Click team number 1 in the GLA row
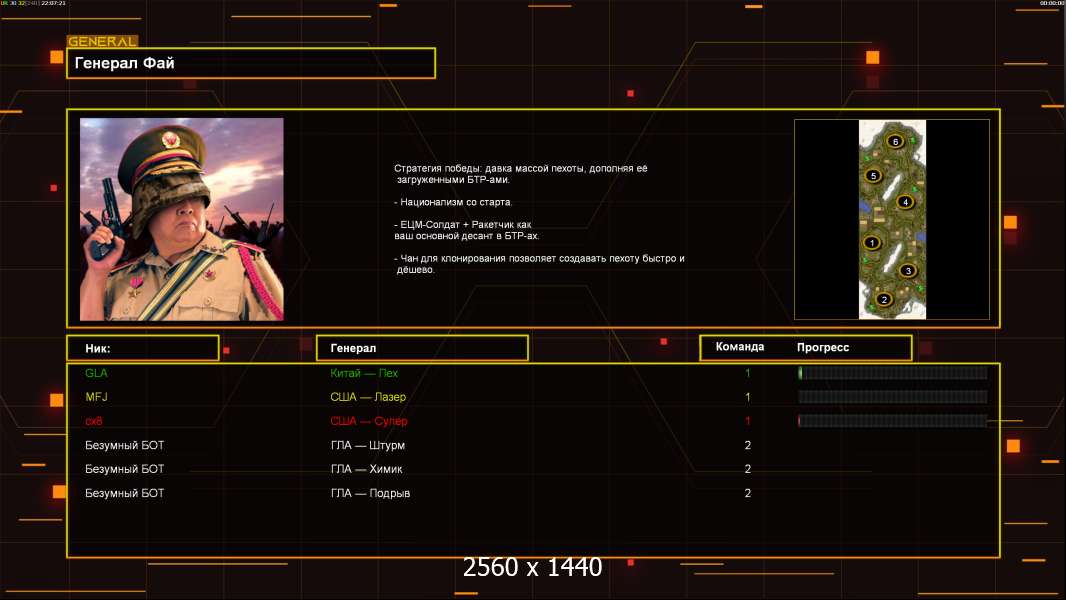The image size is (1066, 600). coord(747,373)
